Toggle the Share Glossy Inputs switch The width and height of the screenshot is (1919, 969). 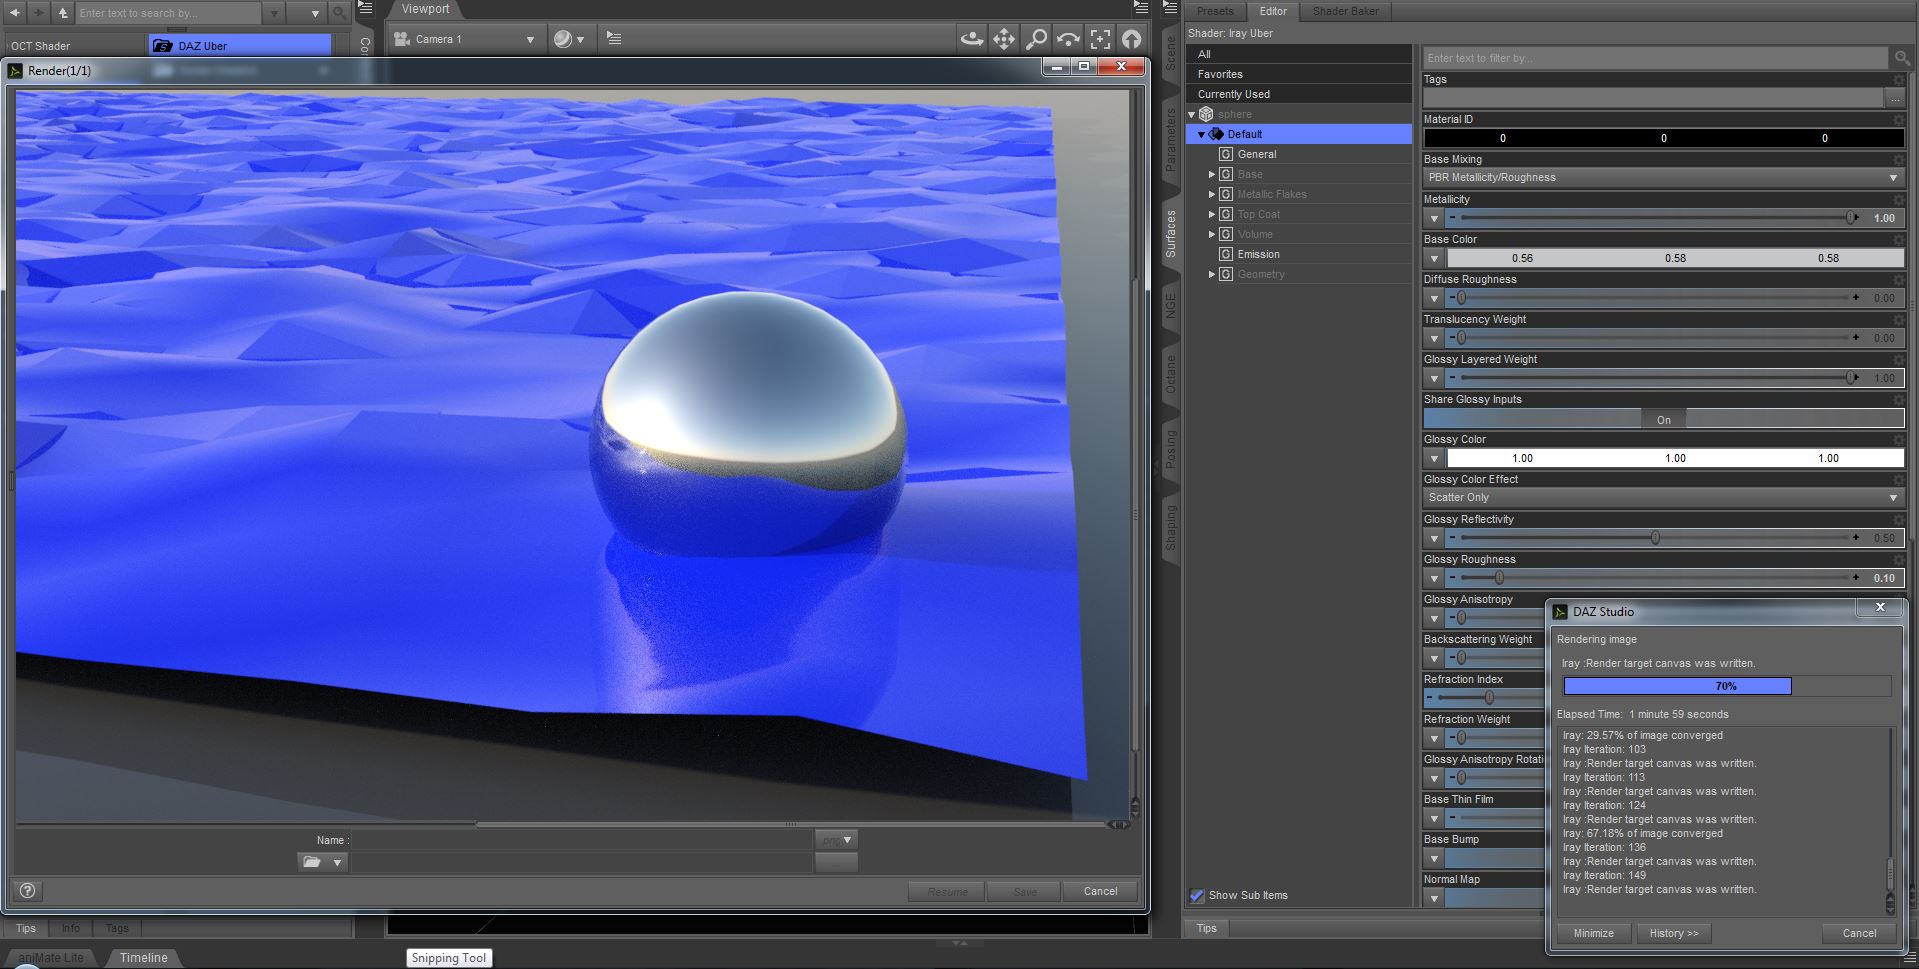click(x=1663, y=419)
